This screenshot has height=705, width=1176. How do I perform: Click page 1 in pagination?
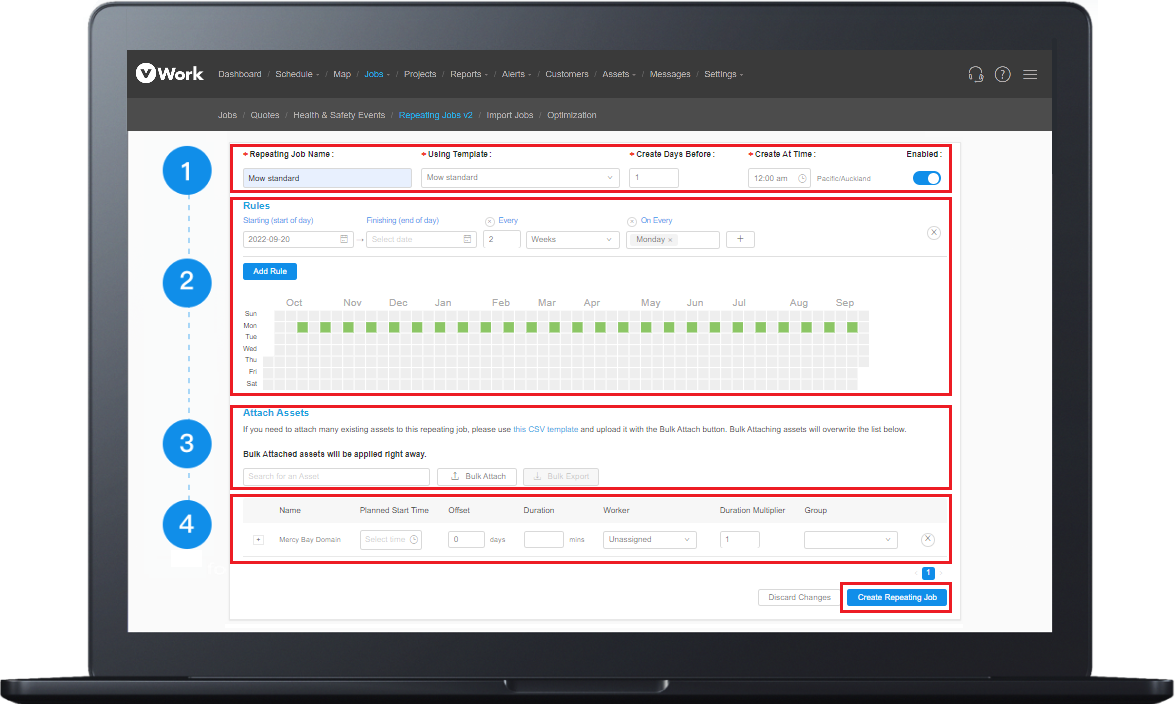tap(928, 573)
